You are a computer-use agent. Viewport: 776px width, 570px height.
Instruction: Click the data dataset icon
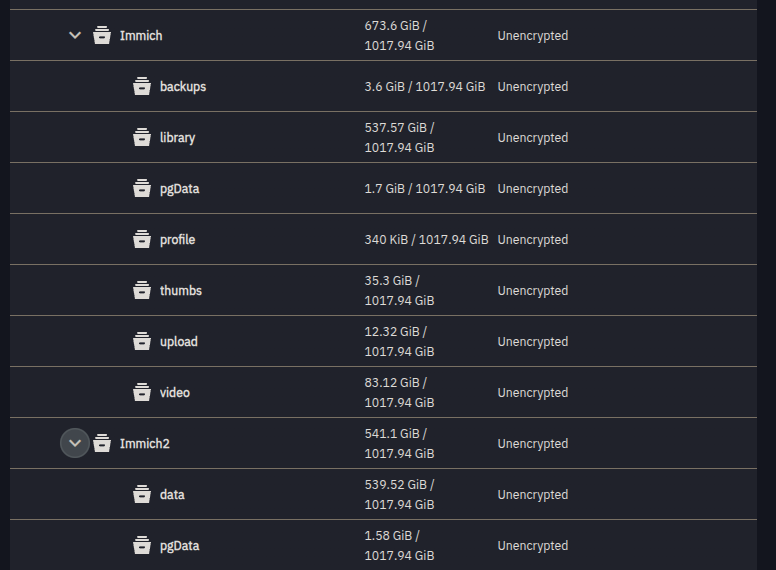tap(142, 495)
